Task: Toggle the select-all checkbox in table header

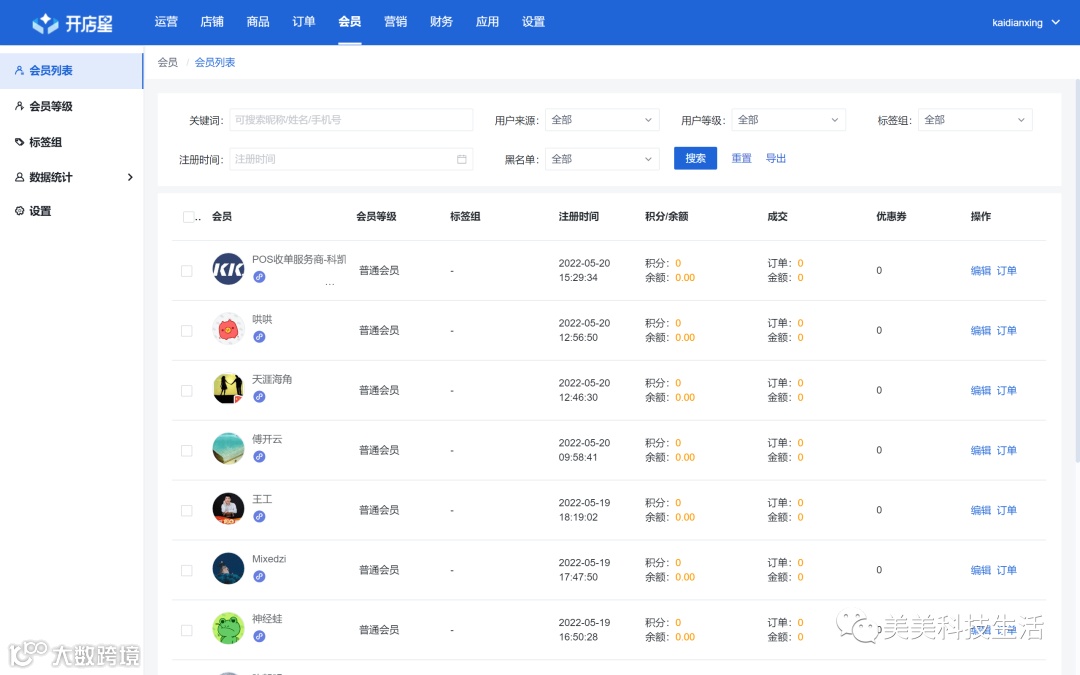Action: [x=188, y=217]
